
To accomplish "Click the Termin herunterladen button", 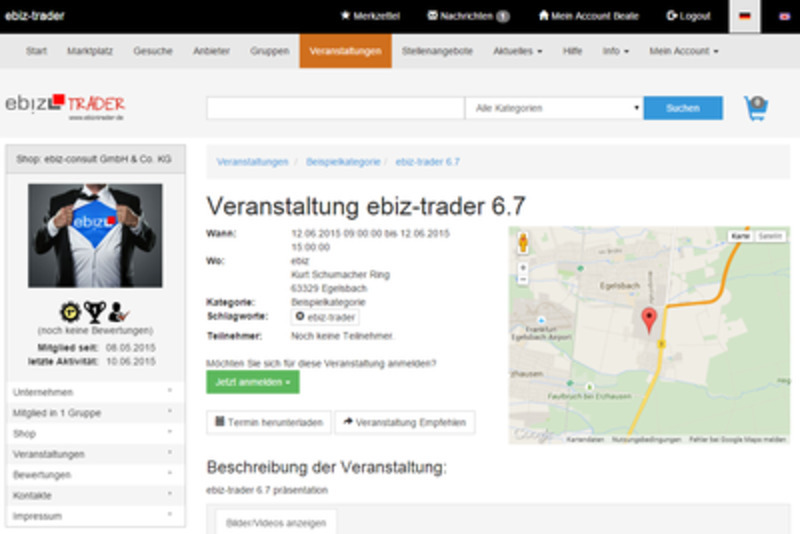I will click(x=268, y=422).
